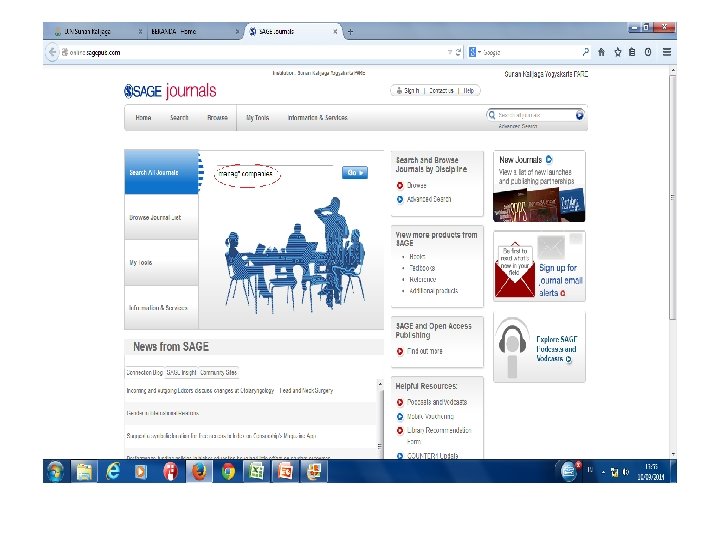Open the bookmarks list icon
The image size is (720, 540).
[x=632, y=52]
